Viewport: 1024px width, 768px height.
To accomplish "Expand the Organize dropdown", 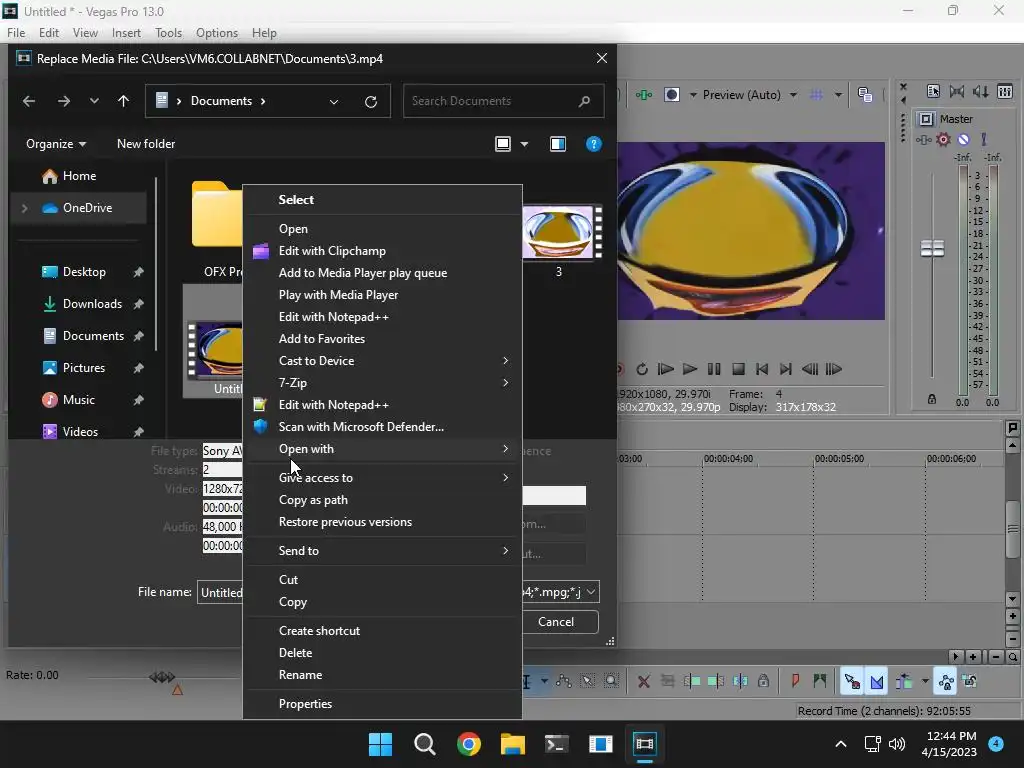I will click(x=56, y=144).
